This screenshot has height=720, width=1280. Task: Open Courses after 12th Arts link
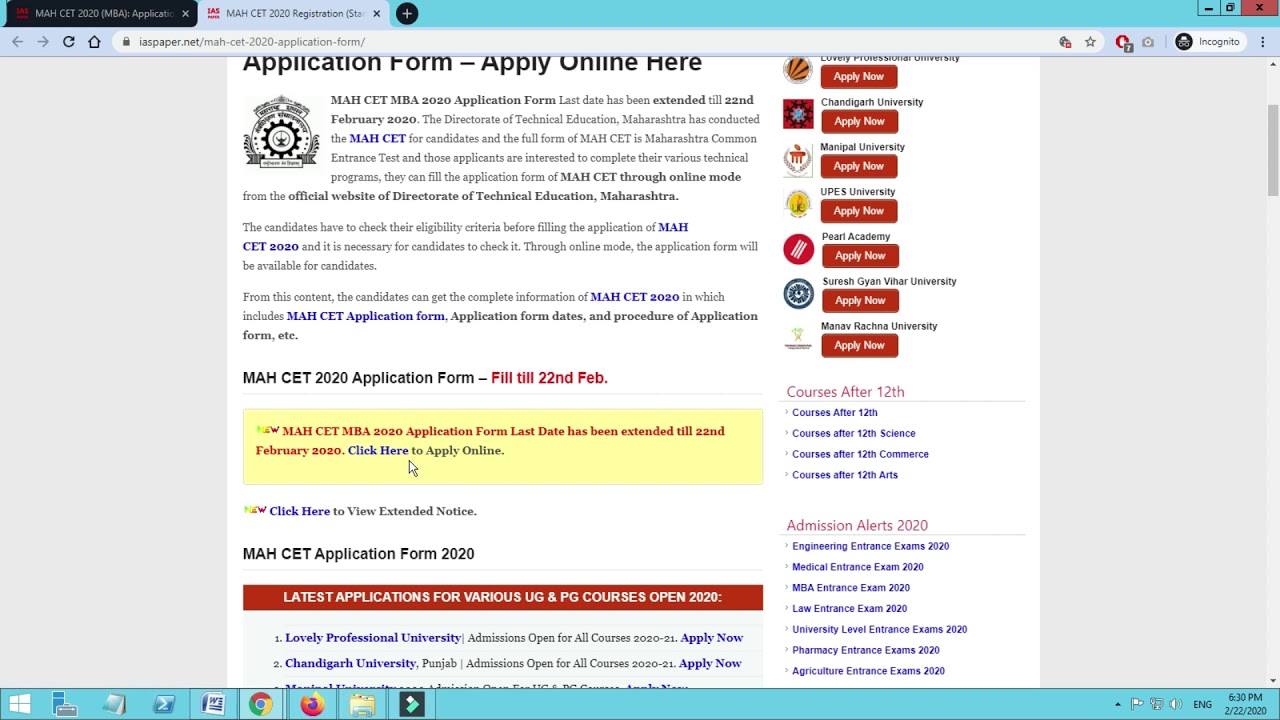[x=845, y=475]
